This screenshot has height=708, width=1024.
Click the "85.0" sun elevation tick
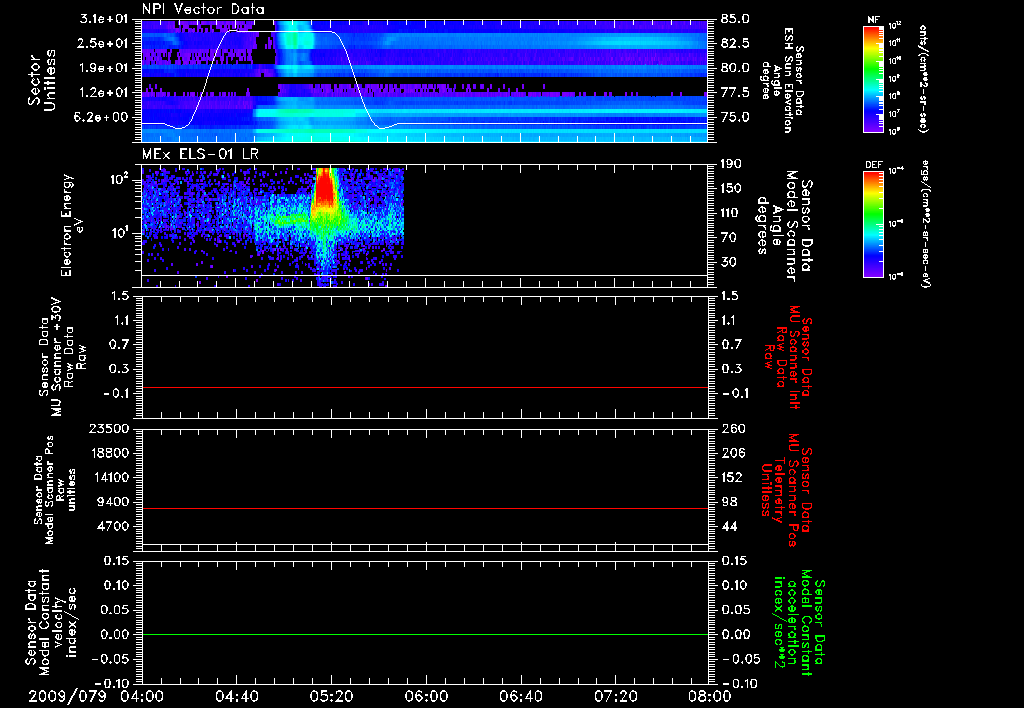[735, 19]
